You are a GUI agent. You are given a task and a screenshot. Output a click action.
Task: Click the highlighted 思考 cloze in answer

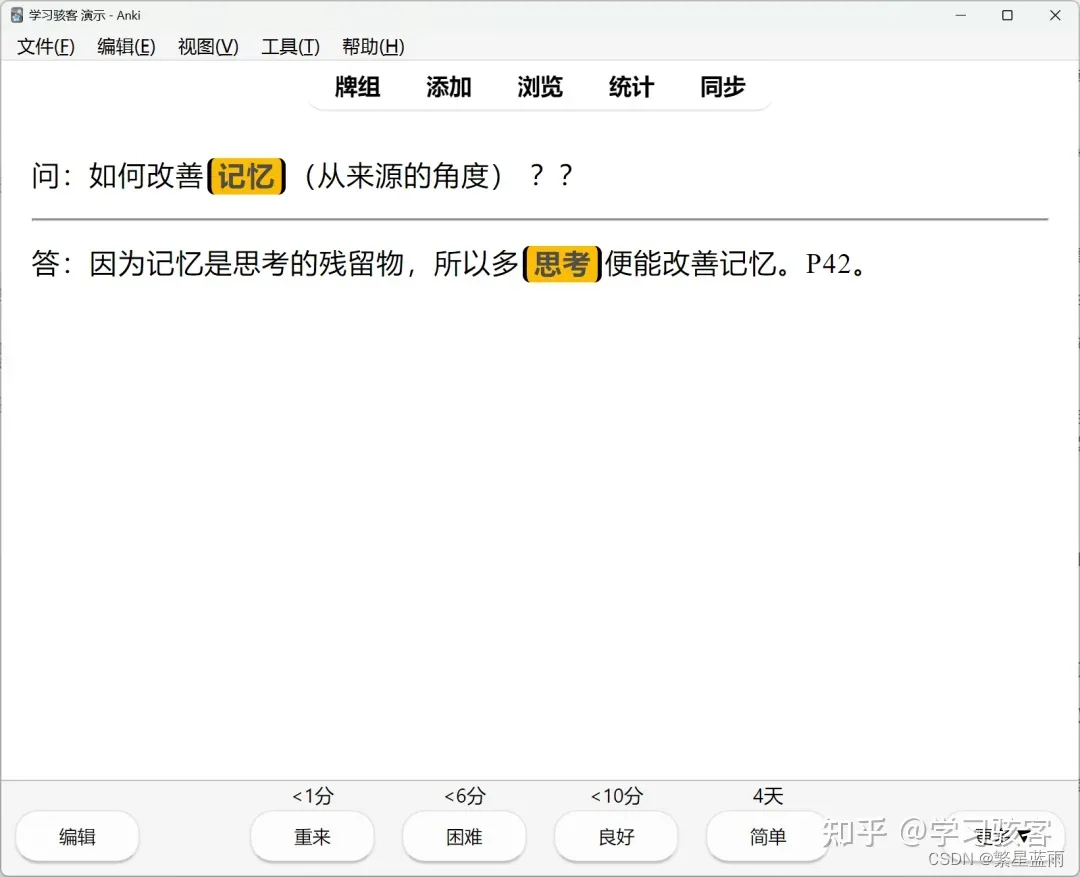[562, 264]
